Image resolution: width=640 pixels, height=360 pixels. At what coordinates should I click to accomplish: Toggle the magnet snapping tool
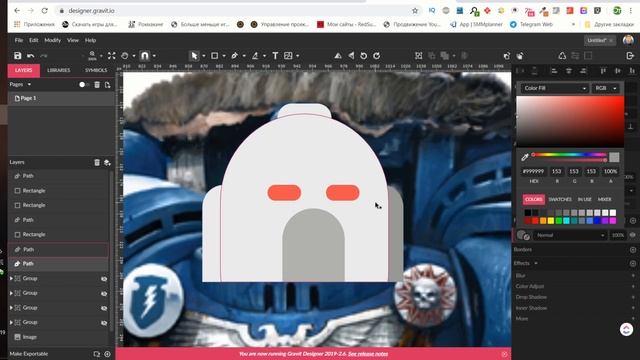(x=145, y=56)
